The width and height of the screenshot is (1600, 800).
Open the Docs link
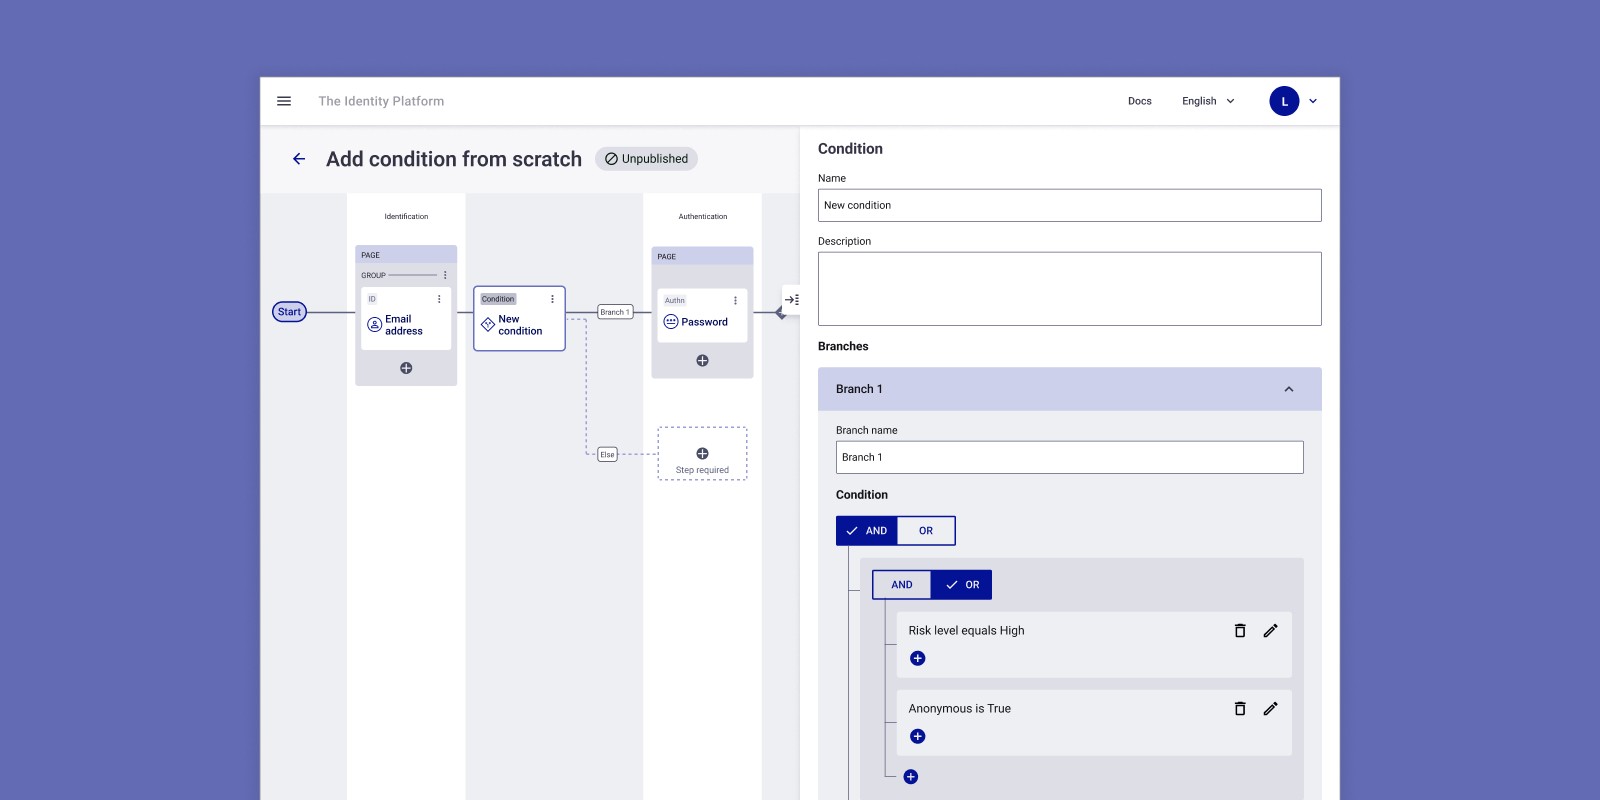tap(1140, 101)
